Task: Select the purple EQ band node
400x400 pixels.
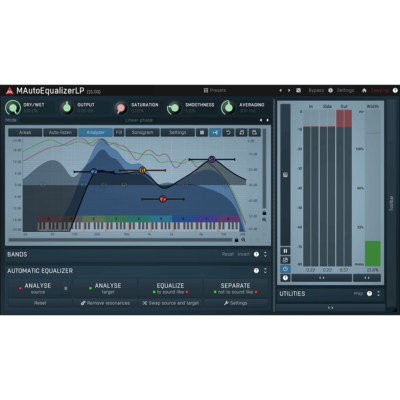Action: point(212,159)
